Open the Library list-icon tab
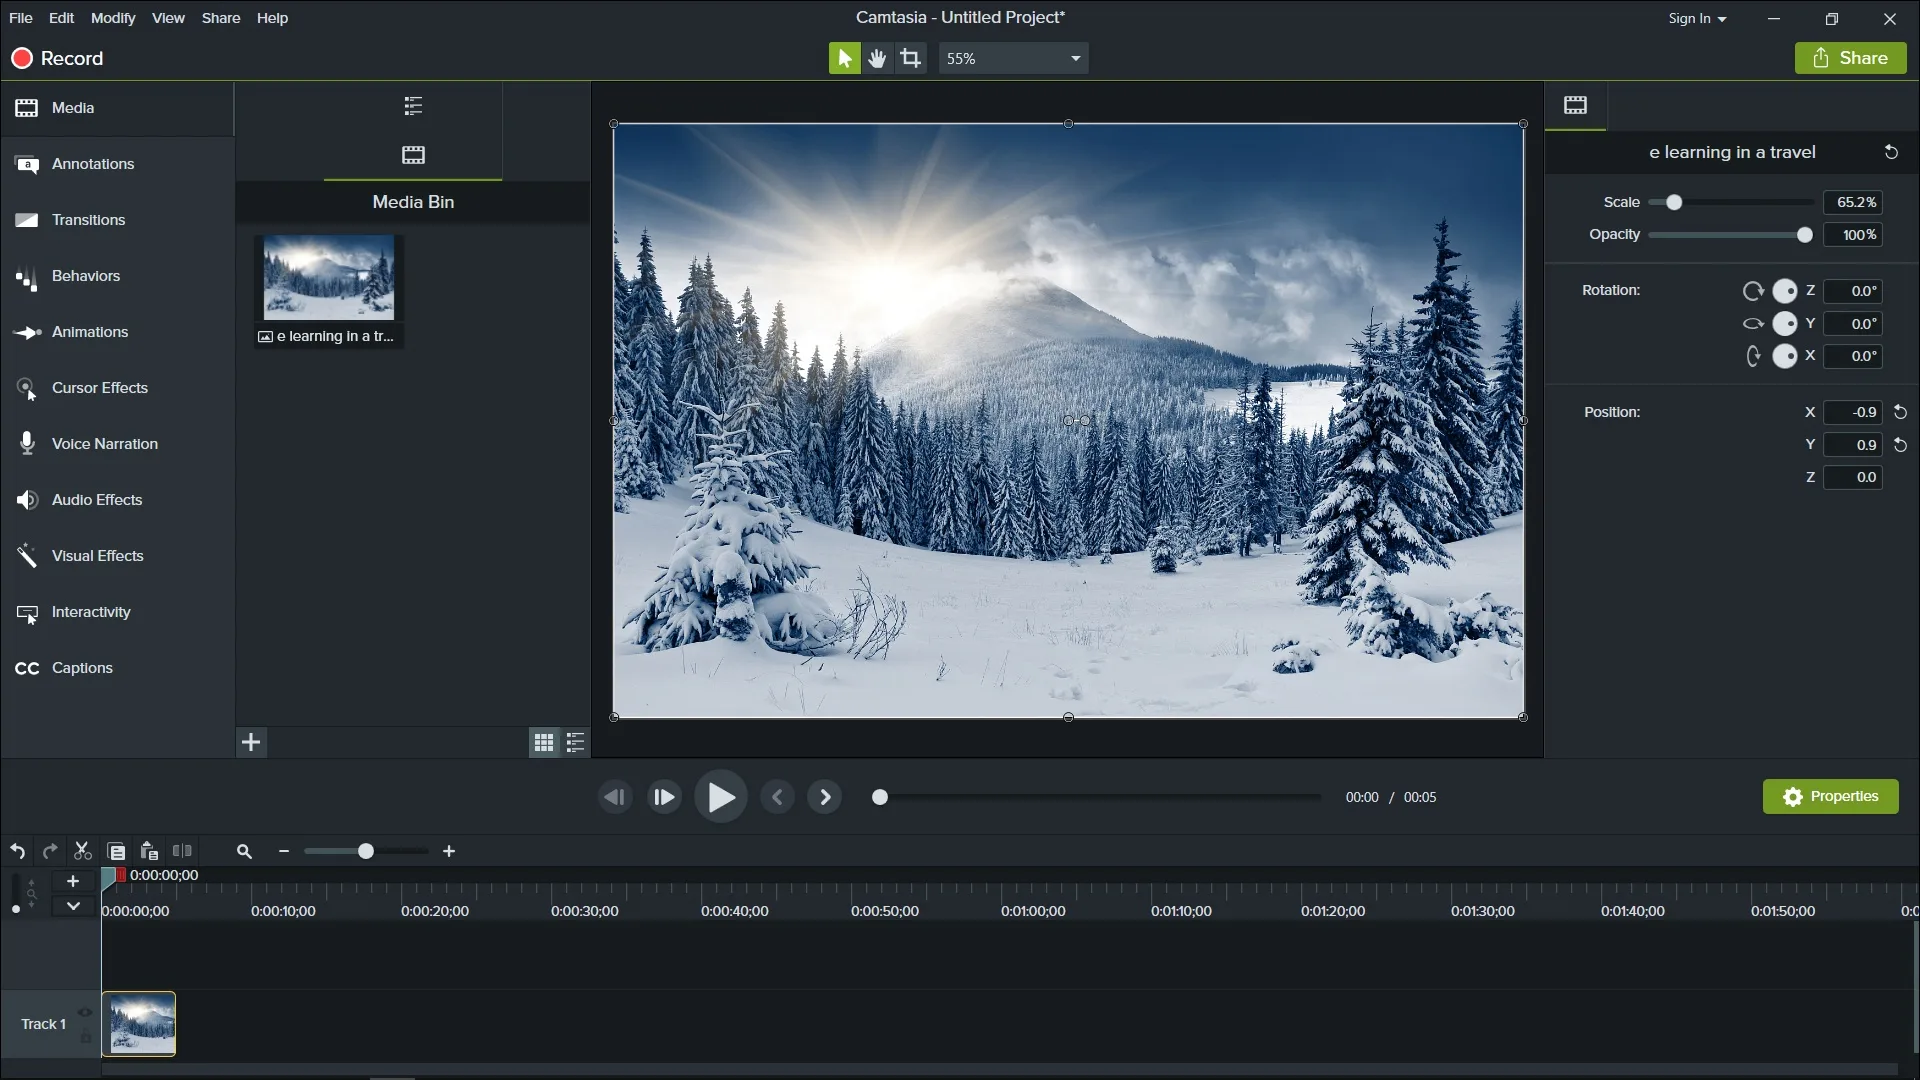Screen dimensions: 1920x1080 (x=413, y=106)
